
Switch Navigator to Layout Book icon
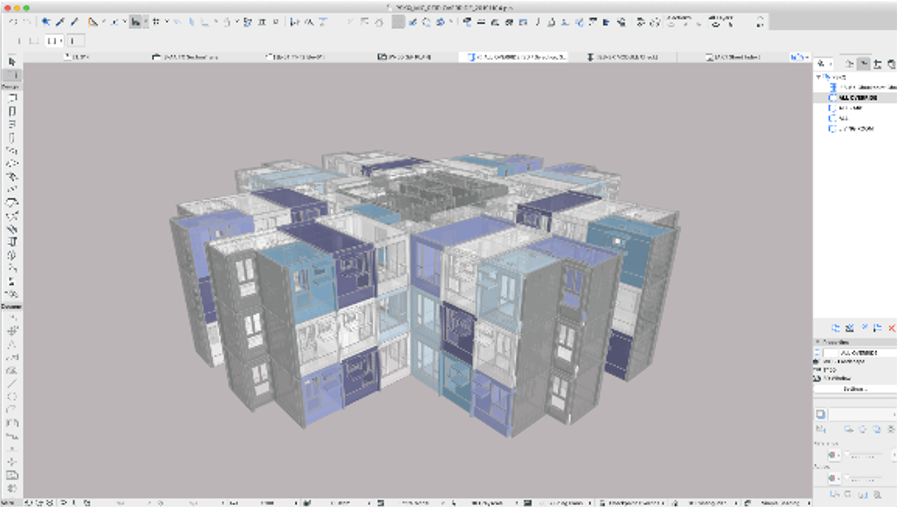point(878,64)
